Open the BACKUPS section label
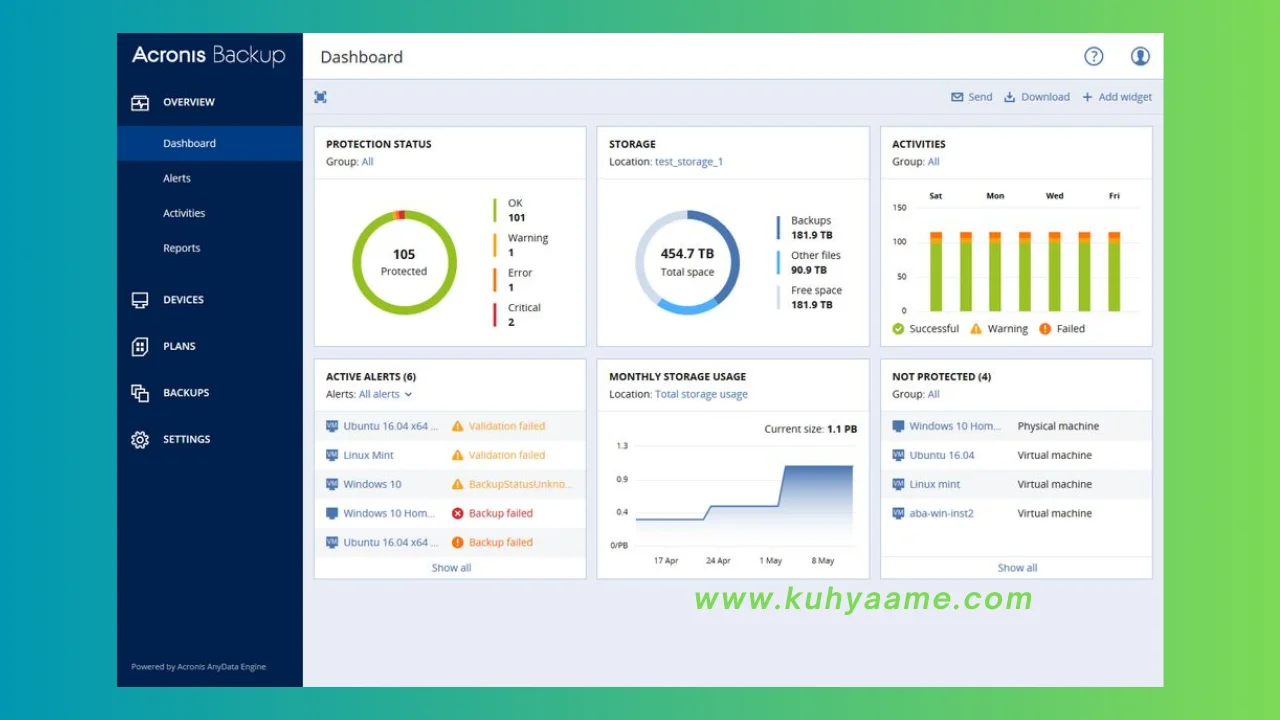 (x=187, y=393)
